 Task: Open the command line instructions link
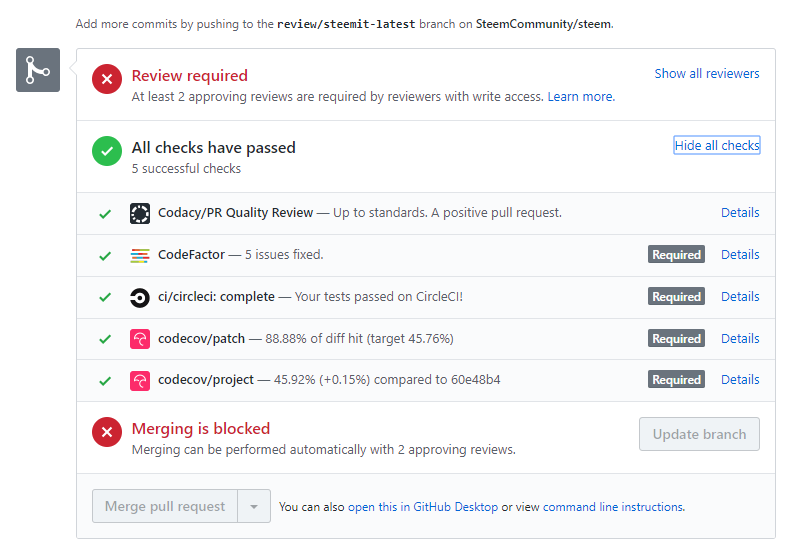pos(613,507)
